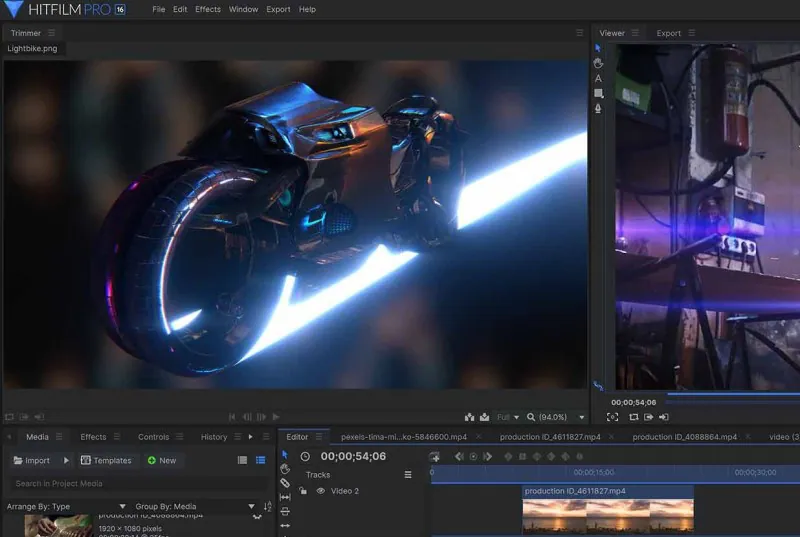Viewport: 800px width, 537px height.
Task: Open the Trimmer quality Full dropdown
Action: tap(508, 417)
